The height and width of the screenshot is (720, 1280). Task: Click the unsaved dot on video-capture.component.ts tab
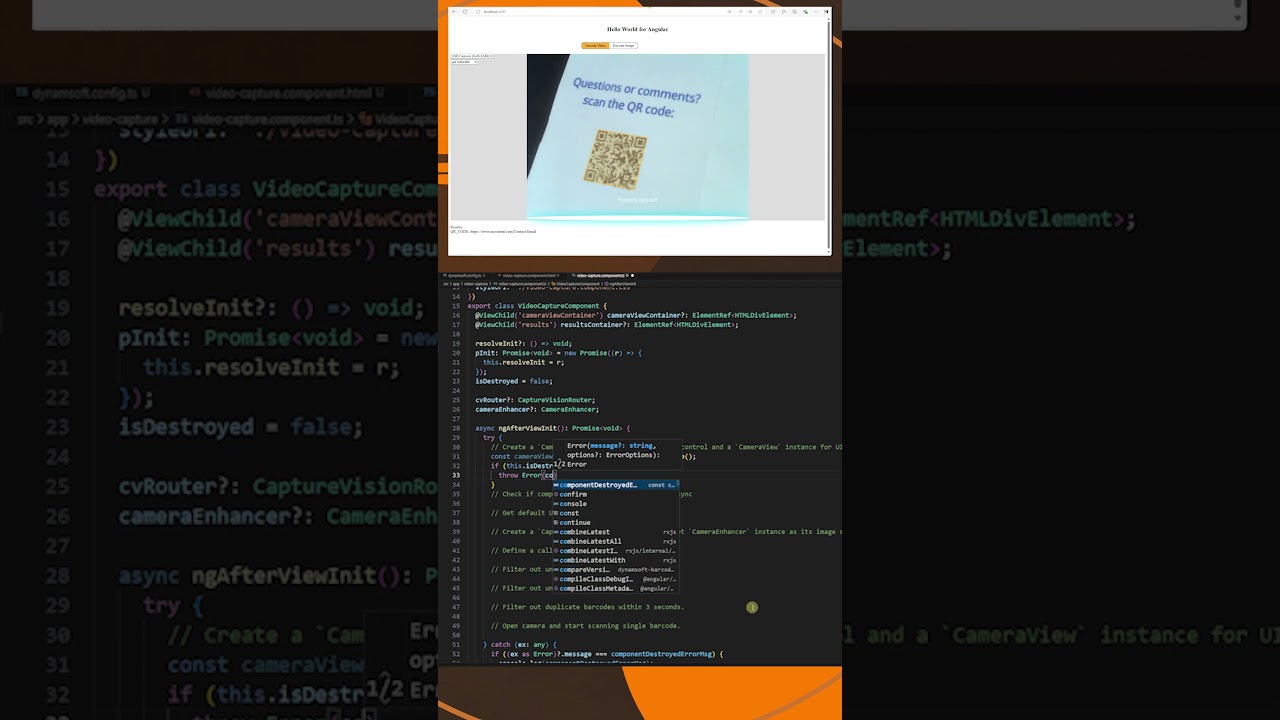point(630,275)
